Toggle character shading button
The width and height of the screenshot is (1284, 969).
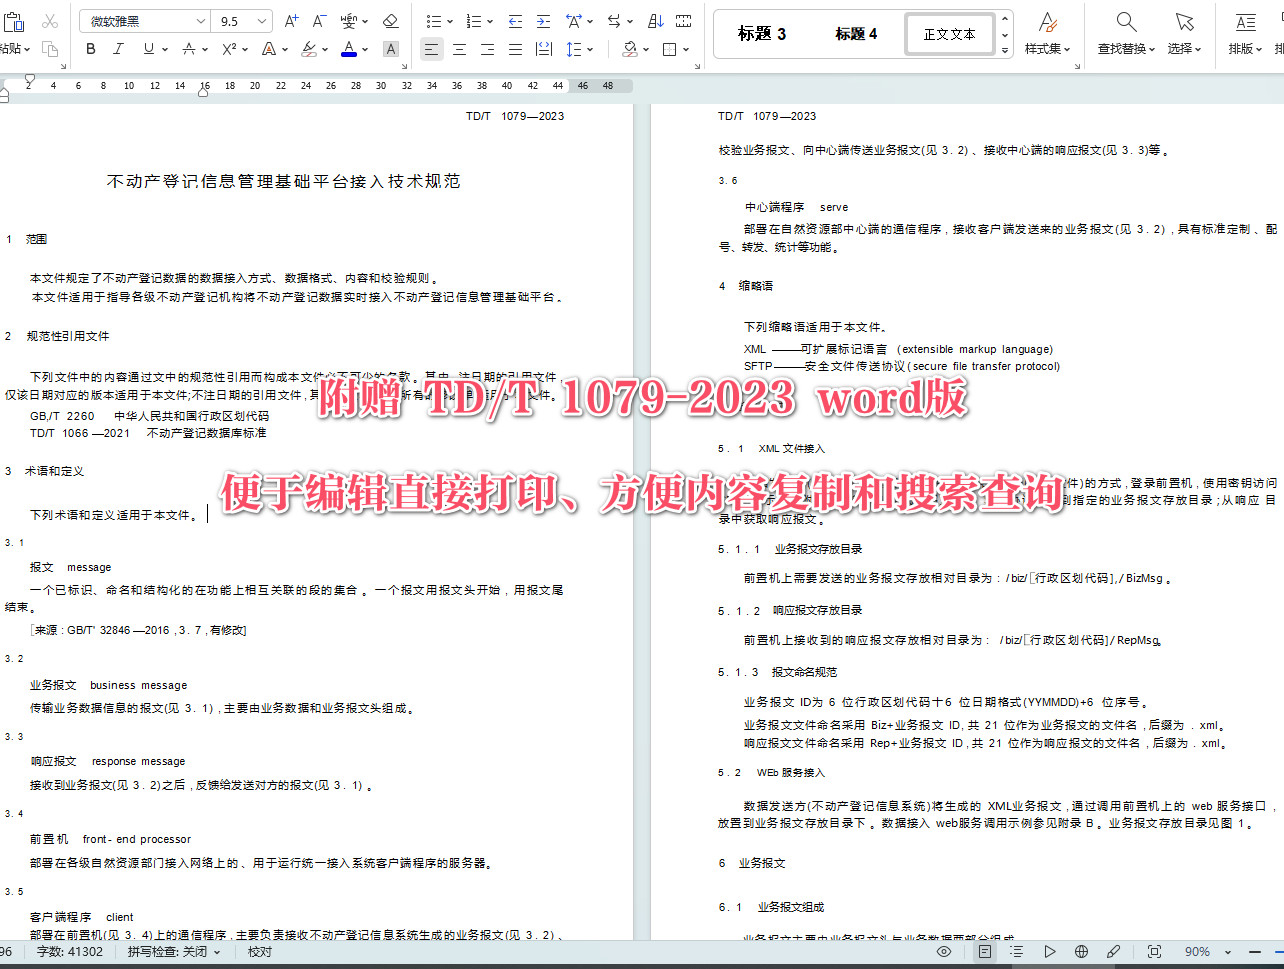click(390, 49)
